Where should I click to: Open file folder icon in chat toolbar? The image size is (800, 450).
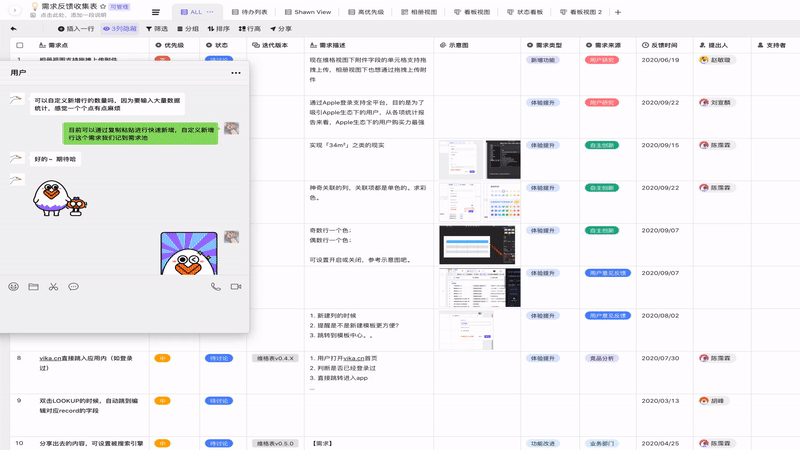pos(34,287)
